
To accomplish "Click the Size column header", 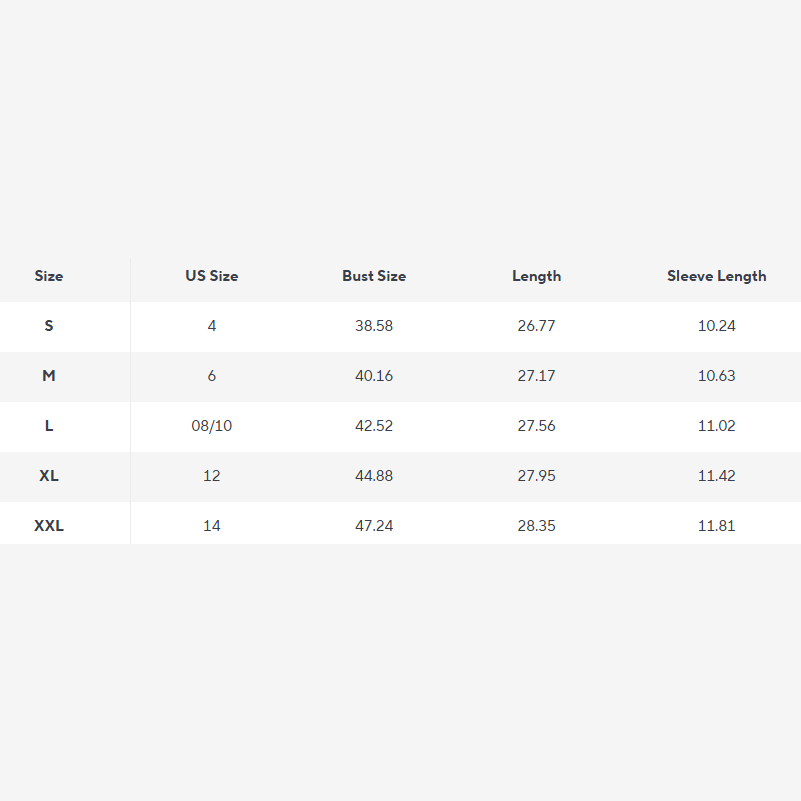I will pos(49,276).
